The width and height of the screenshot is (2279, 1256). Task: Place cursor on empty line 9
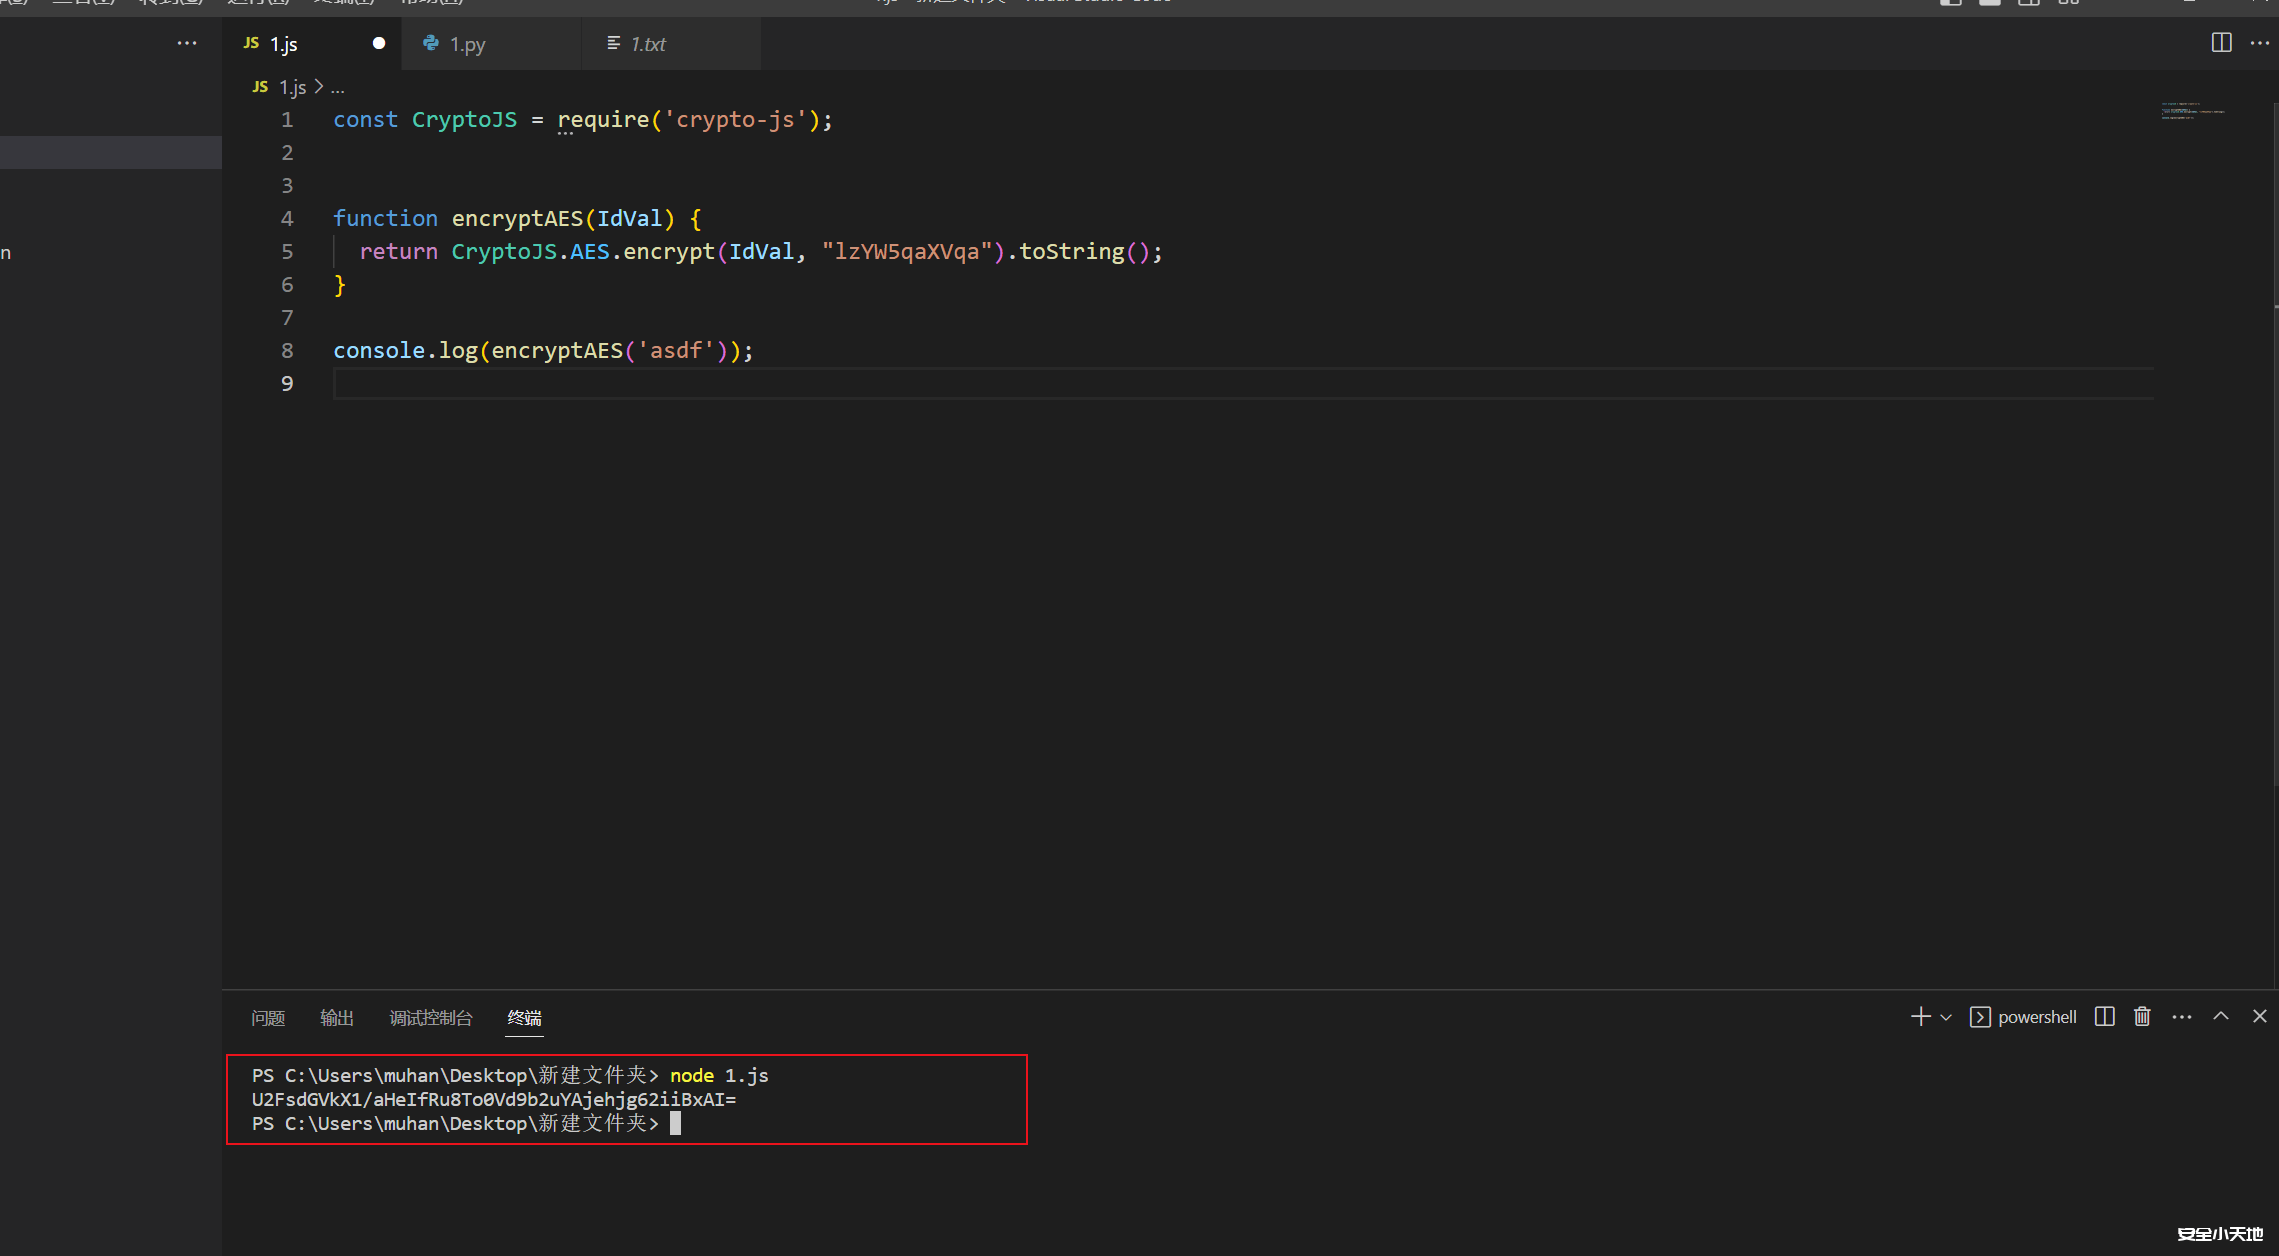(x=1243, y=384)
